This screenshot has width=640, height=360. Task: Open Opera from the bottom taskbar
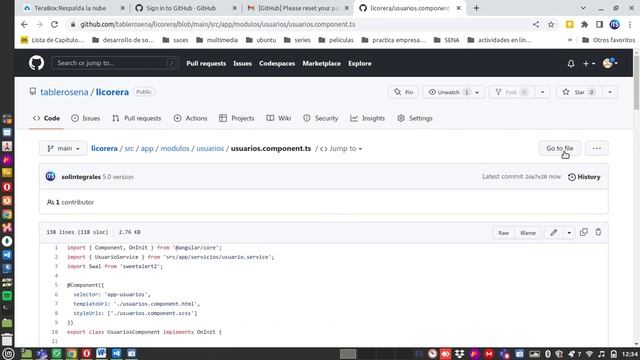click(87, 353)
